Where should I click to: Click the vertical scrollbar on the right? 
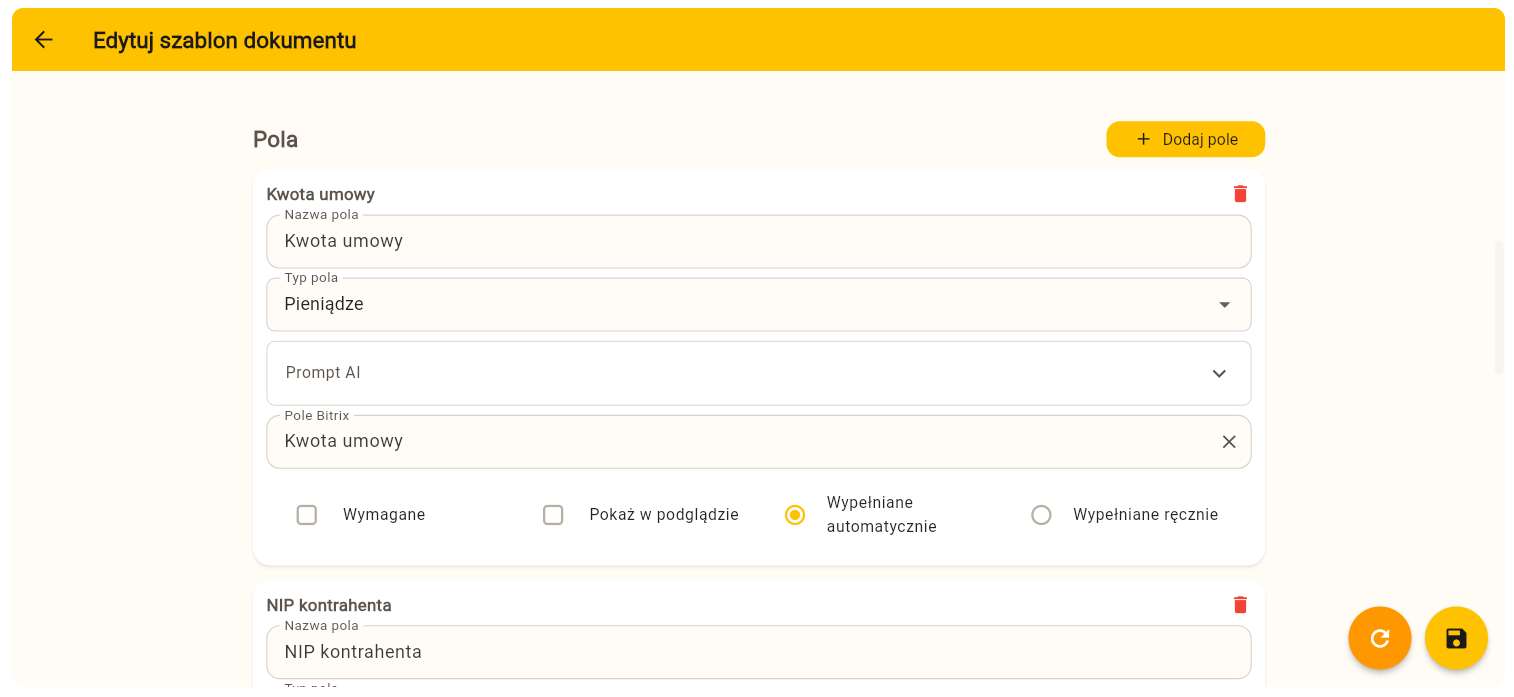1498,306
